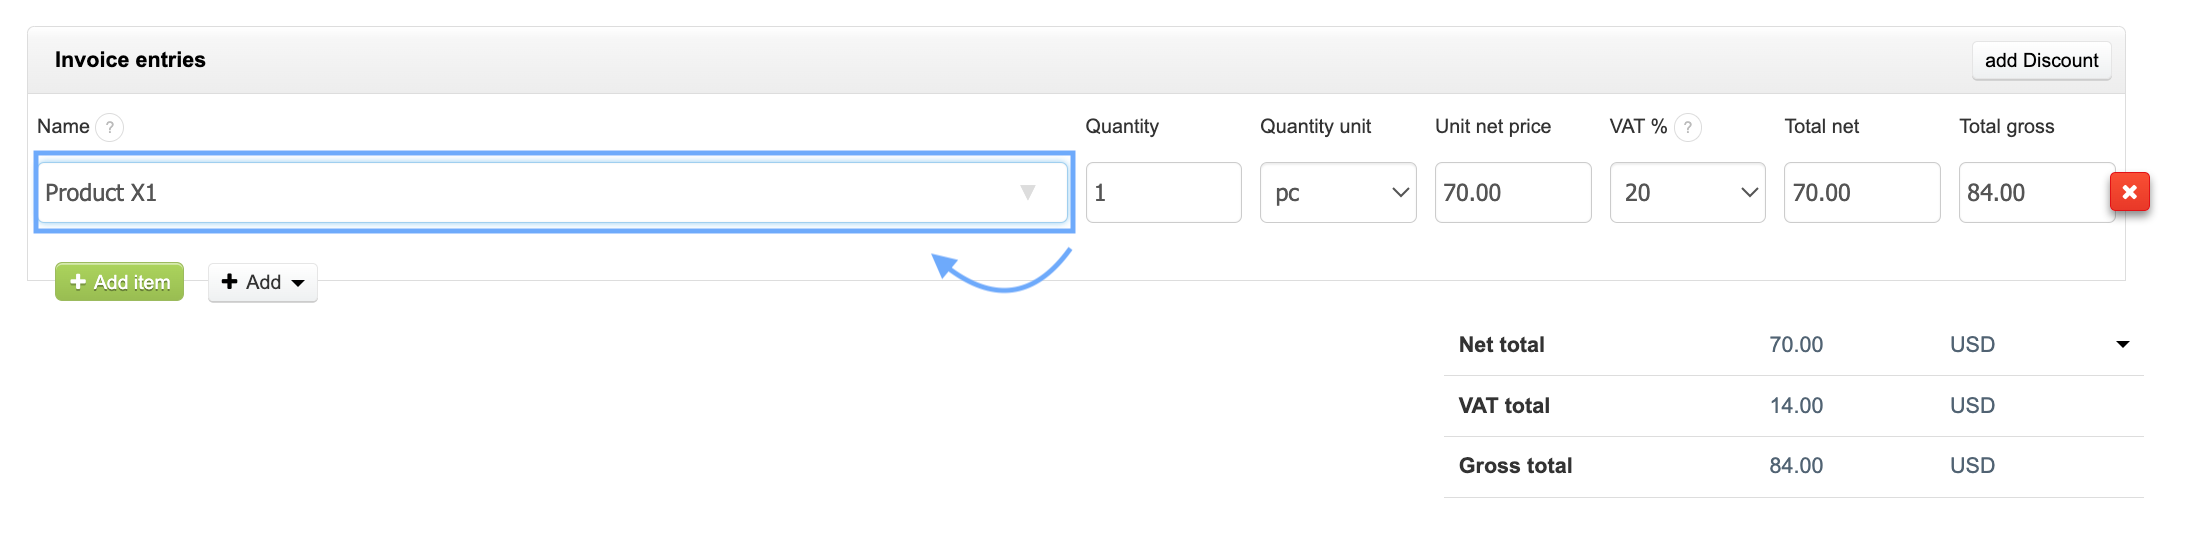This screenshot has width=2208, height=538.
Task: Click the plus icon on Add item button
Action: [78, 282]
